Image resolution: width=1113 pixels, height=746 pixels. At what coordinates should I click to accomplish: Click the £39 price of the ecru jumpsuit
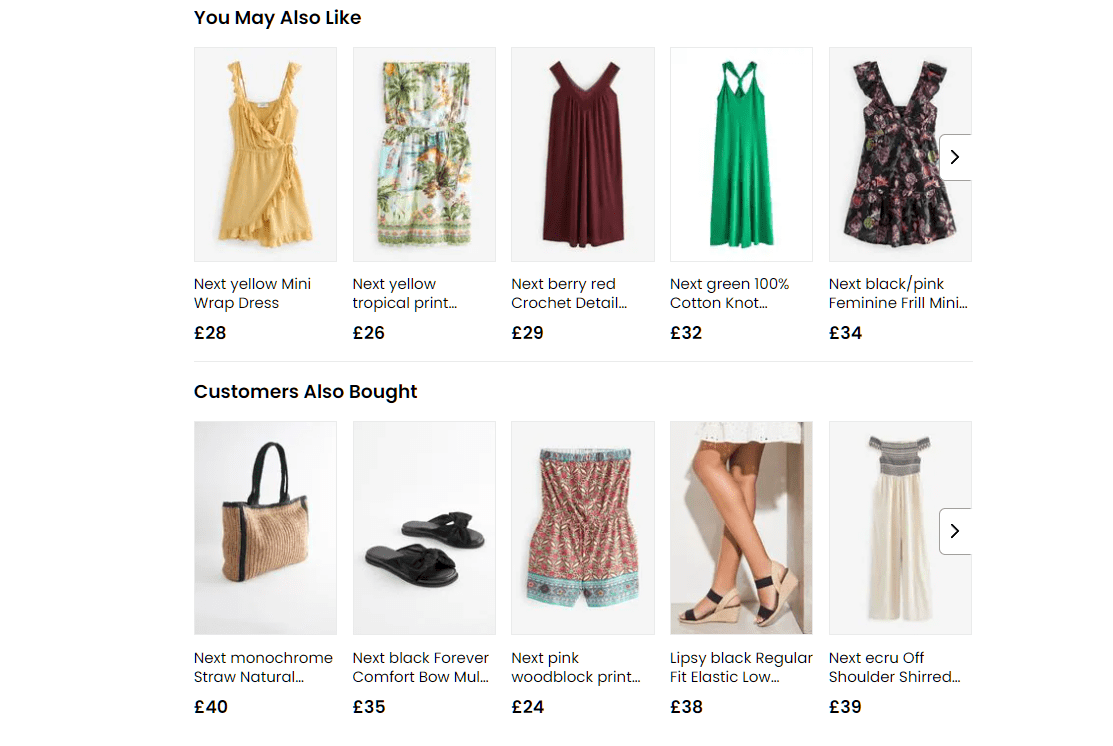pyautogui.click(x=845, y=707)
